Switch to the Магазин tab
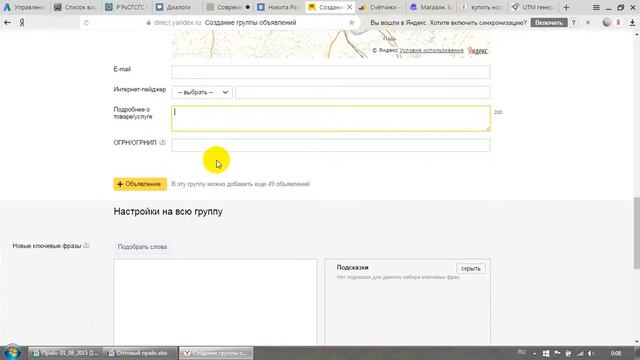Image resolution: width=640 pixels, height=360 pixels. tap(431, 7)
